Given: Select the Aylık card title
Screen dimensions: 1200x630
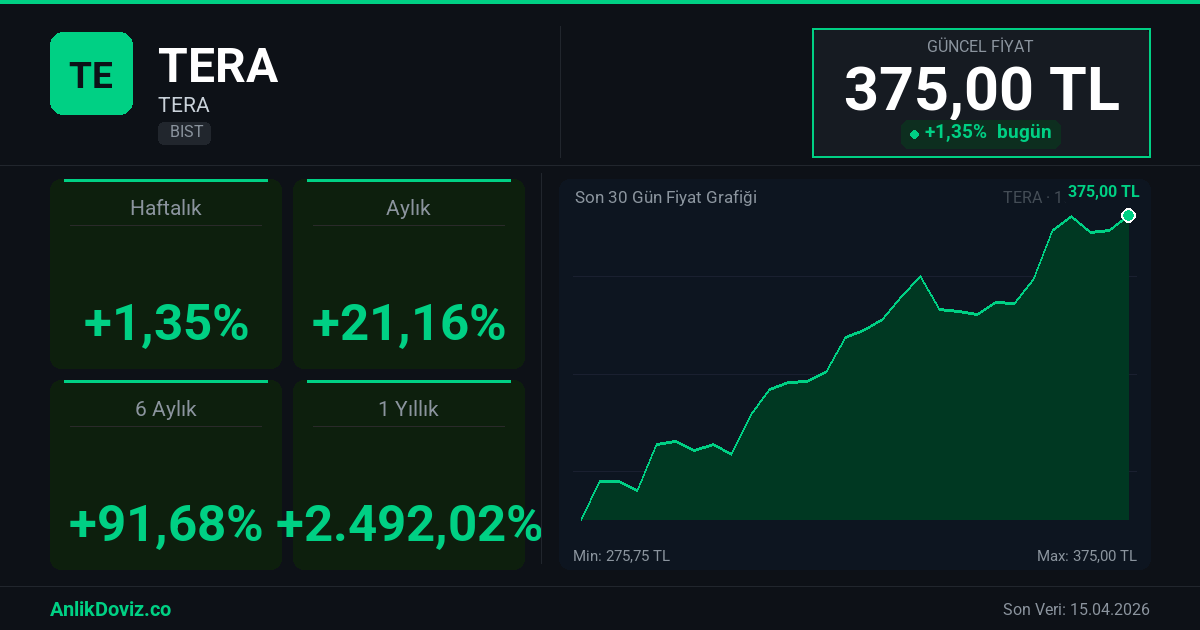Looking at the screenshot, I should tap(408, 208).
